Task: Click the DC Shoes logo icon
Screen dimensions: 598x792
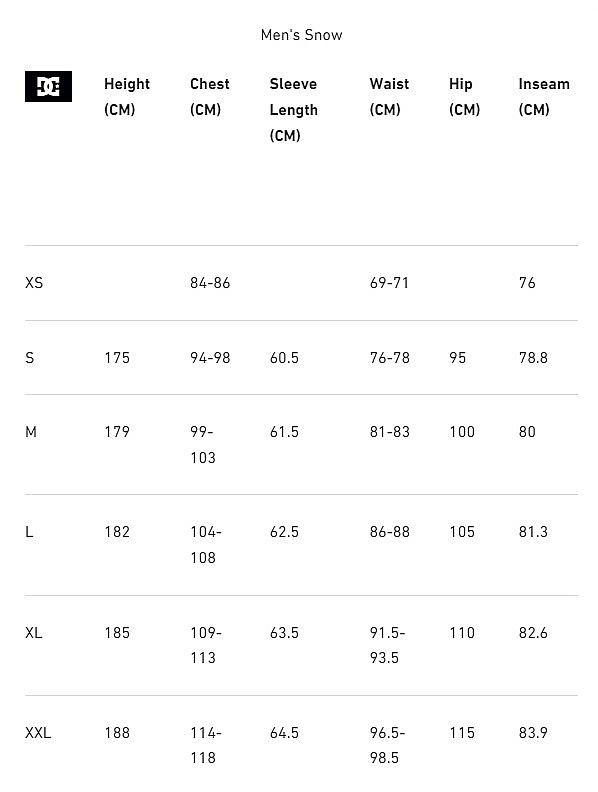Action: coord(48,86)
